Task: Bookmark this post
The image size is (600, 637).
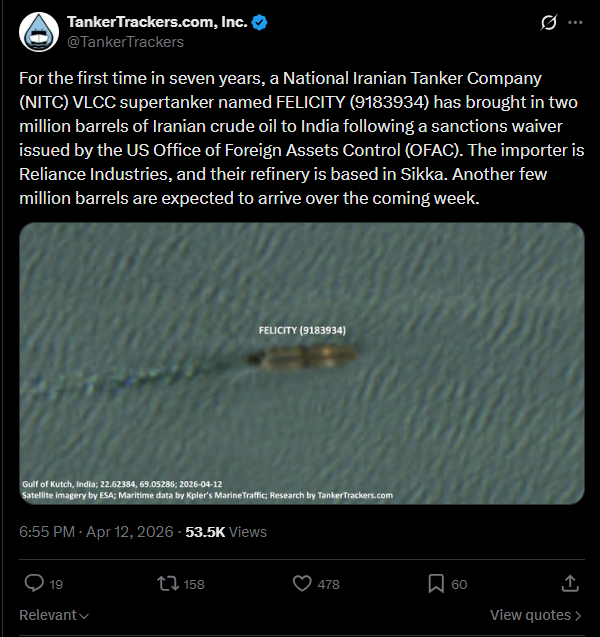Action: point(436,583)
